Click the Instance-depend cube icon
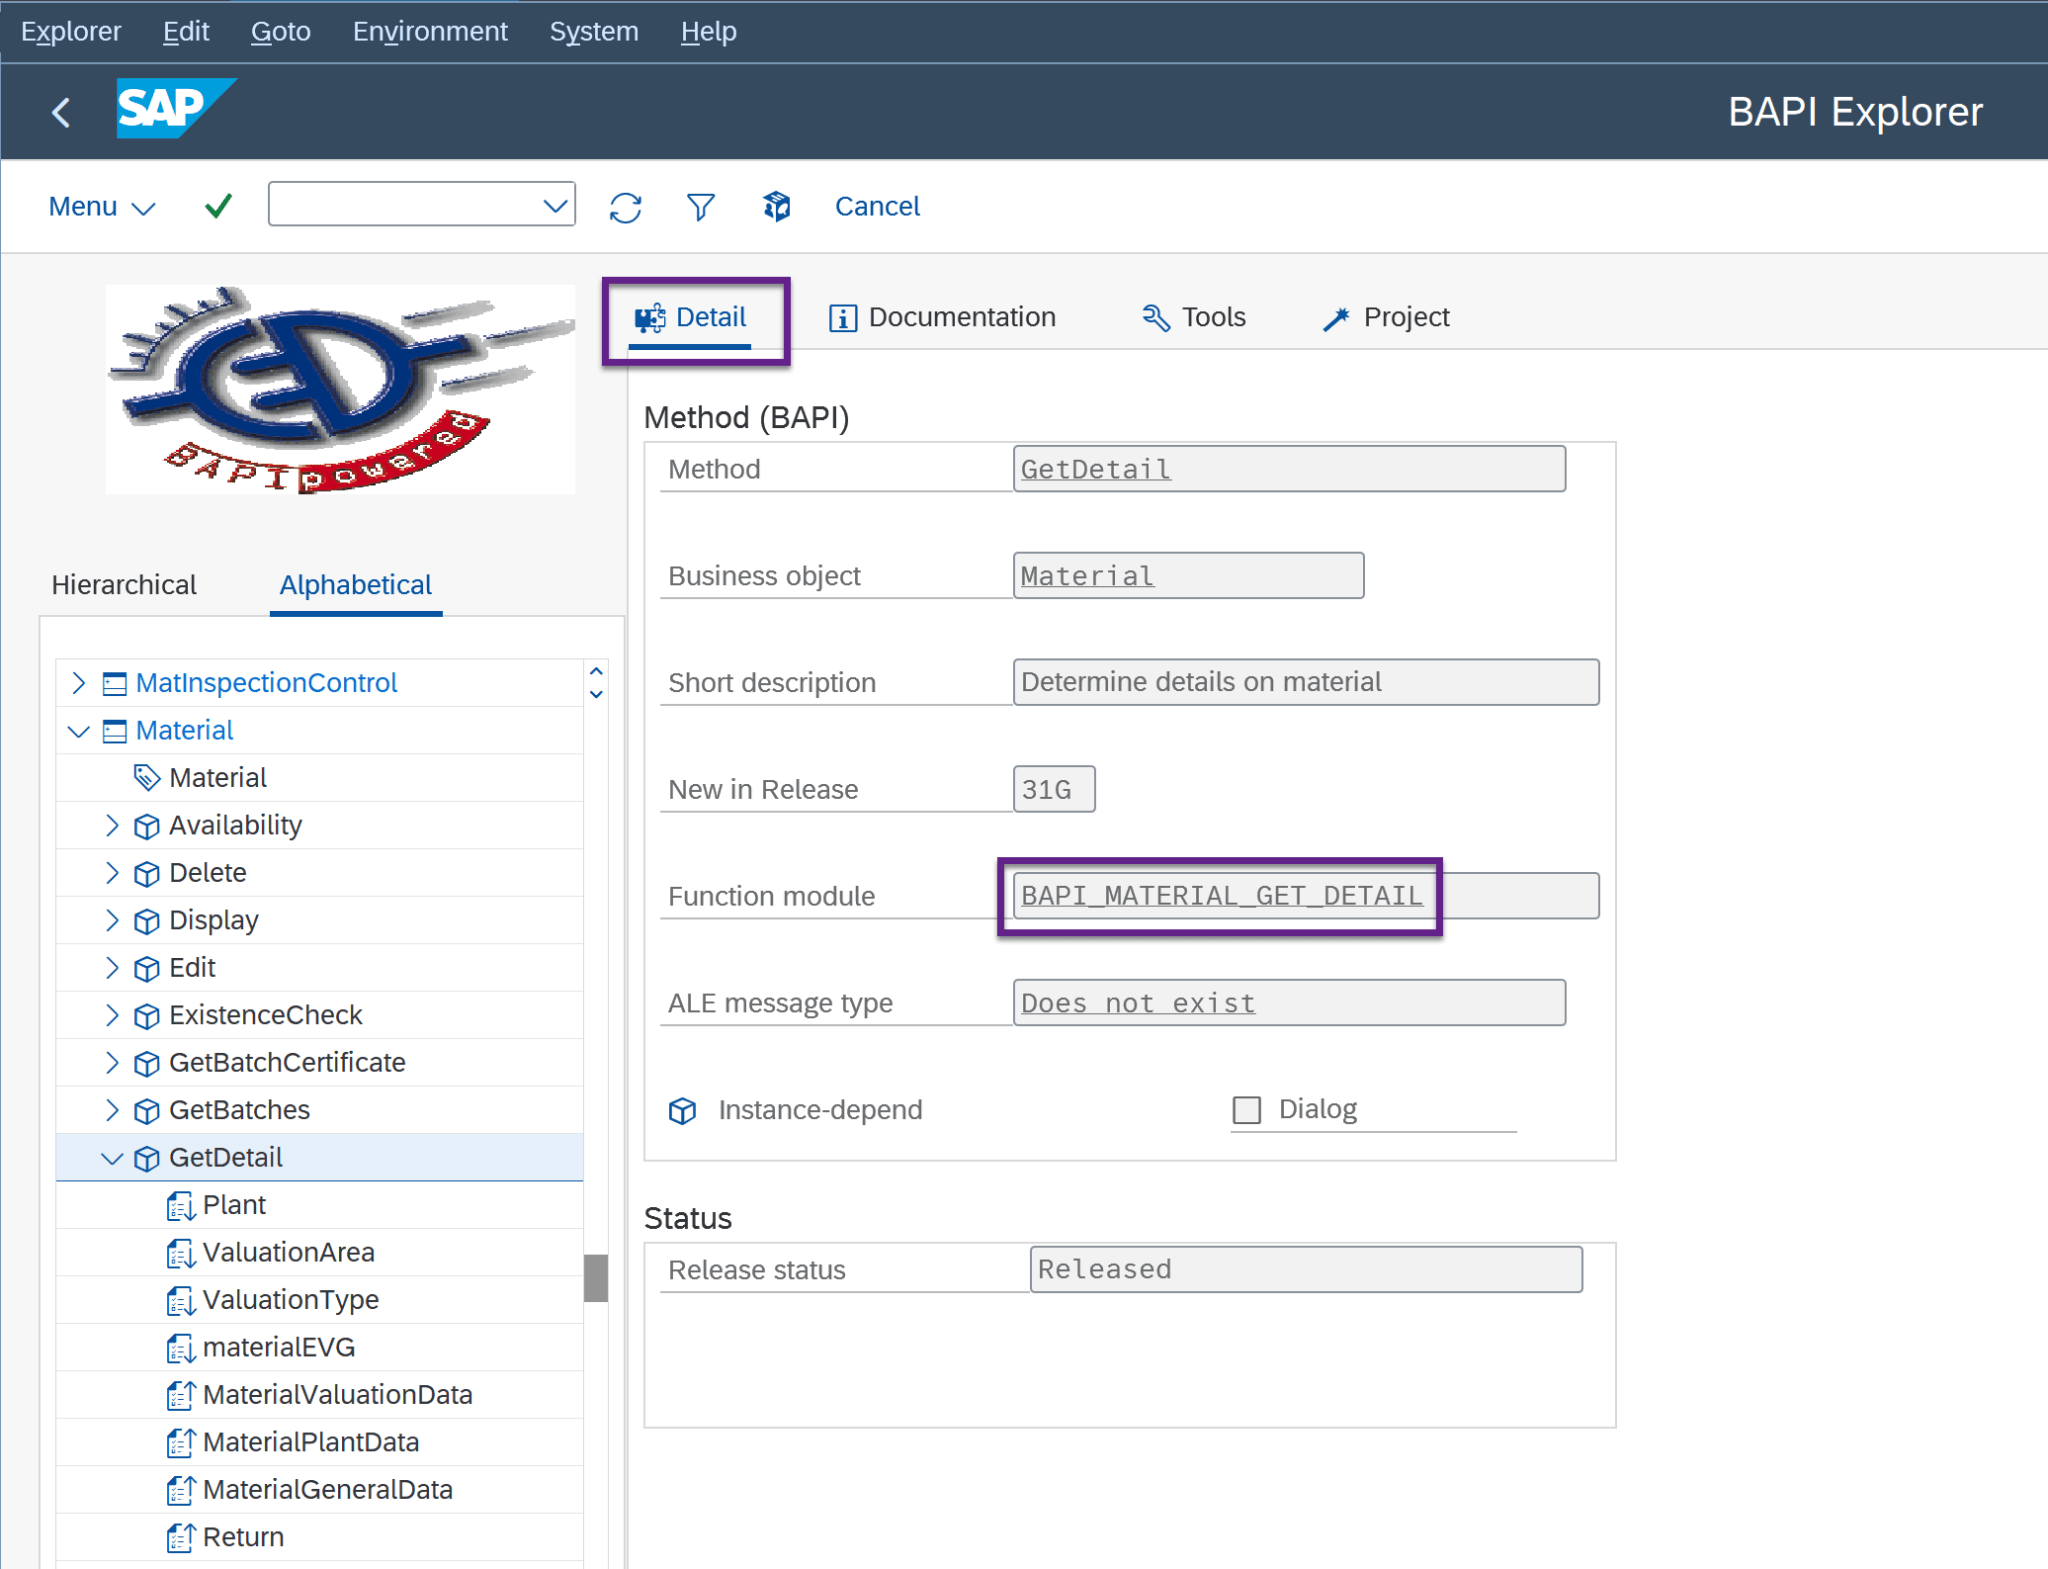 tap(682, 1110)
